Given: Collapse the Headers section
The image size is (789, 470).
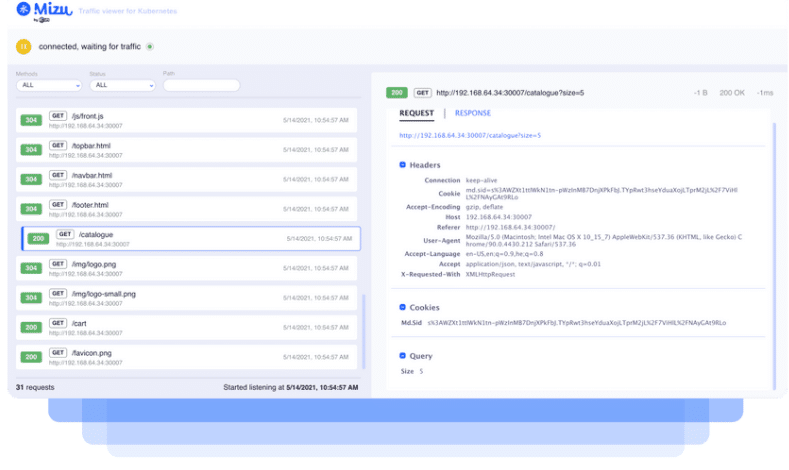Looking at the screenshot, I should [x=402, y=165].
